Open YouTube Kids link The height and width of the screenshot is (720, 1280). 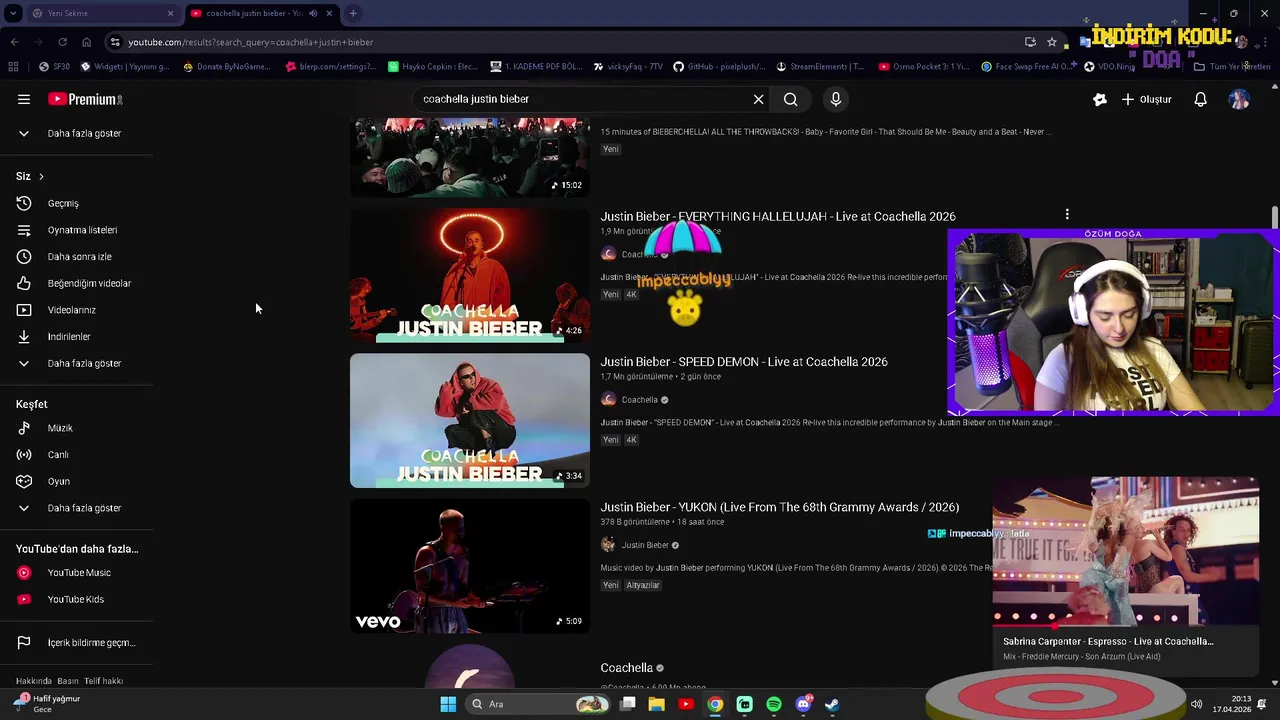[77, 599]
